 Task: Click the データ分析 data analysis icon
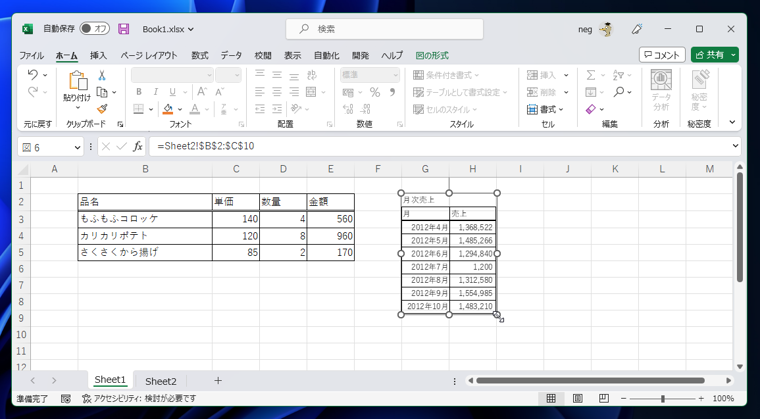(x=661, y=90)
